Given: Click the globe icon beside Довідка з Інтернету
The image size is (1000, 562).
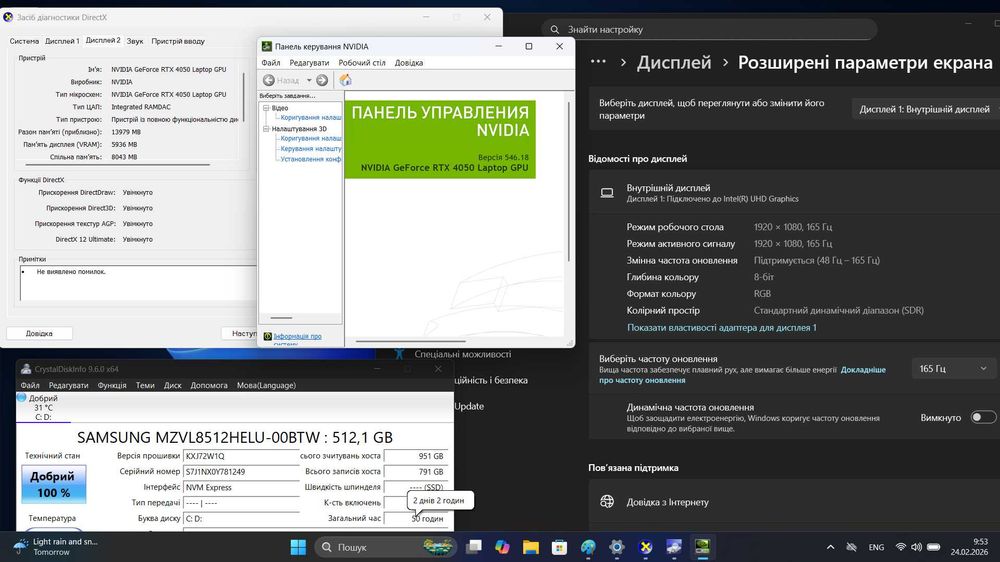Looking at the screenshot, I should [607, 502].
